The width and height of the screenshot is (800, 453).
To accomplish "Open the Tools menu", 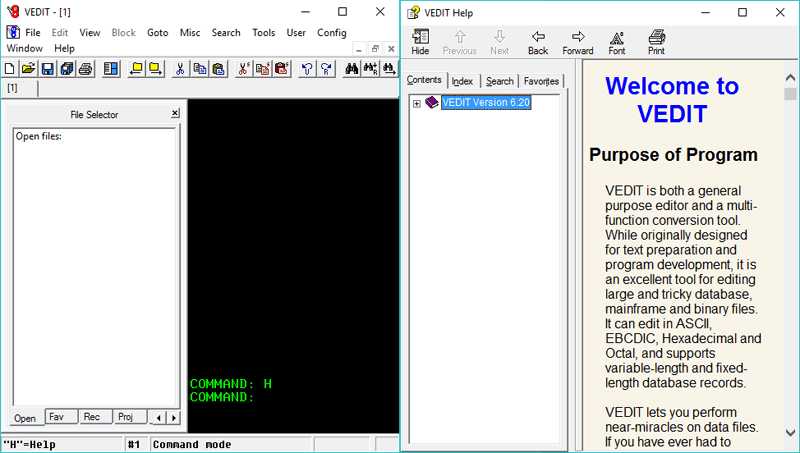I will 264,33.
